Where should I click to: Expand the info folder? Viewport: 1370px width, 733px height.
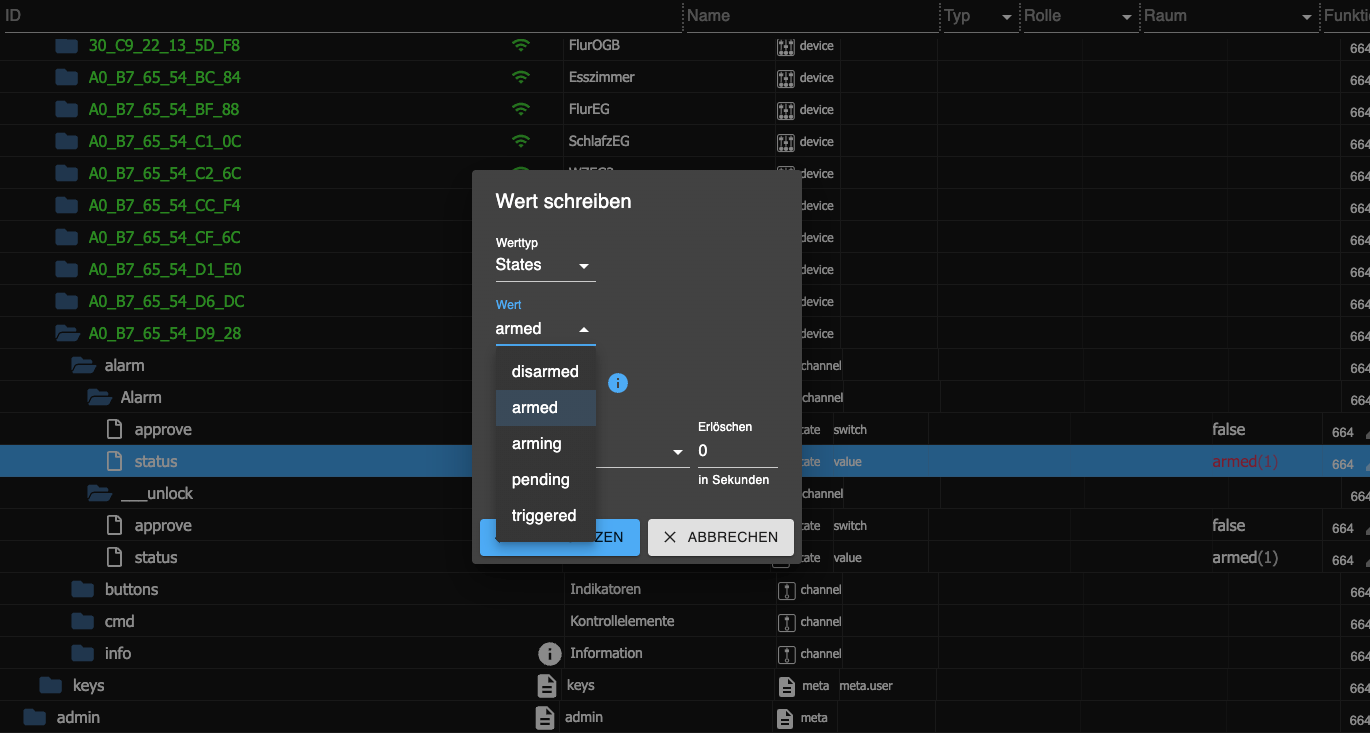point(82,653)
